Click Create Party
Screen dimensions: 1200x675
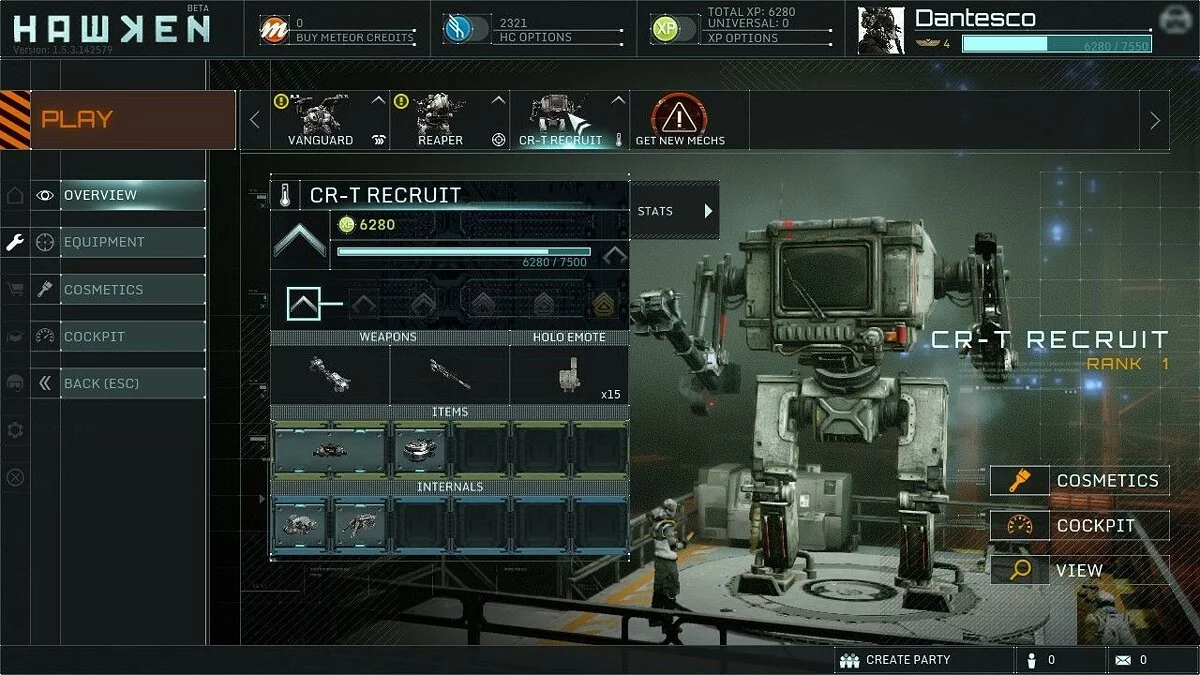coord(896,660)
